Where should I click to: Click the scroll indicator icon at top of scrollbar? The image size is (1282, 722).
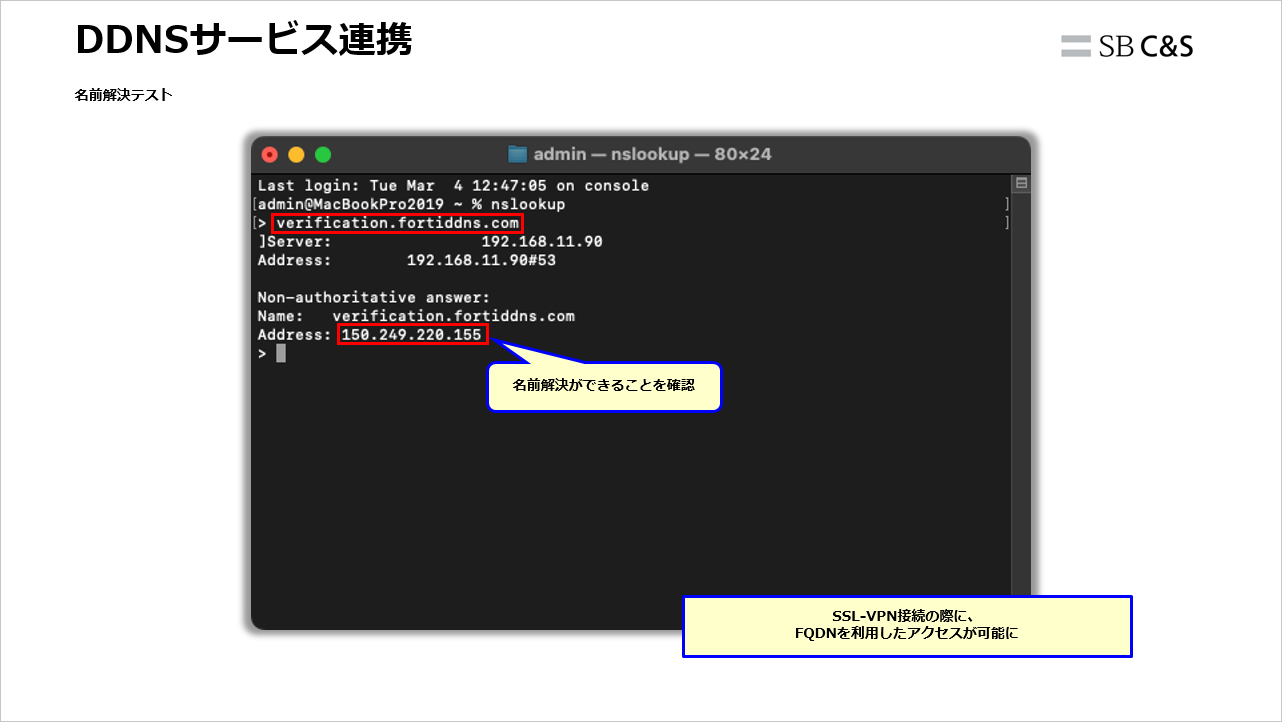tap(1021, 184)
